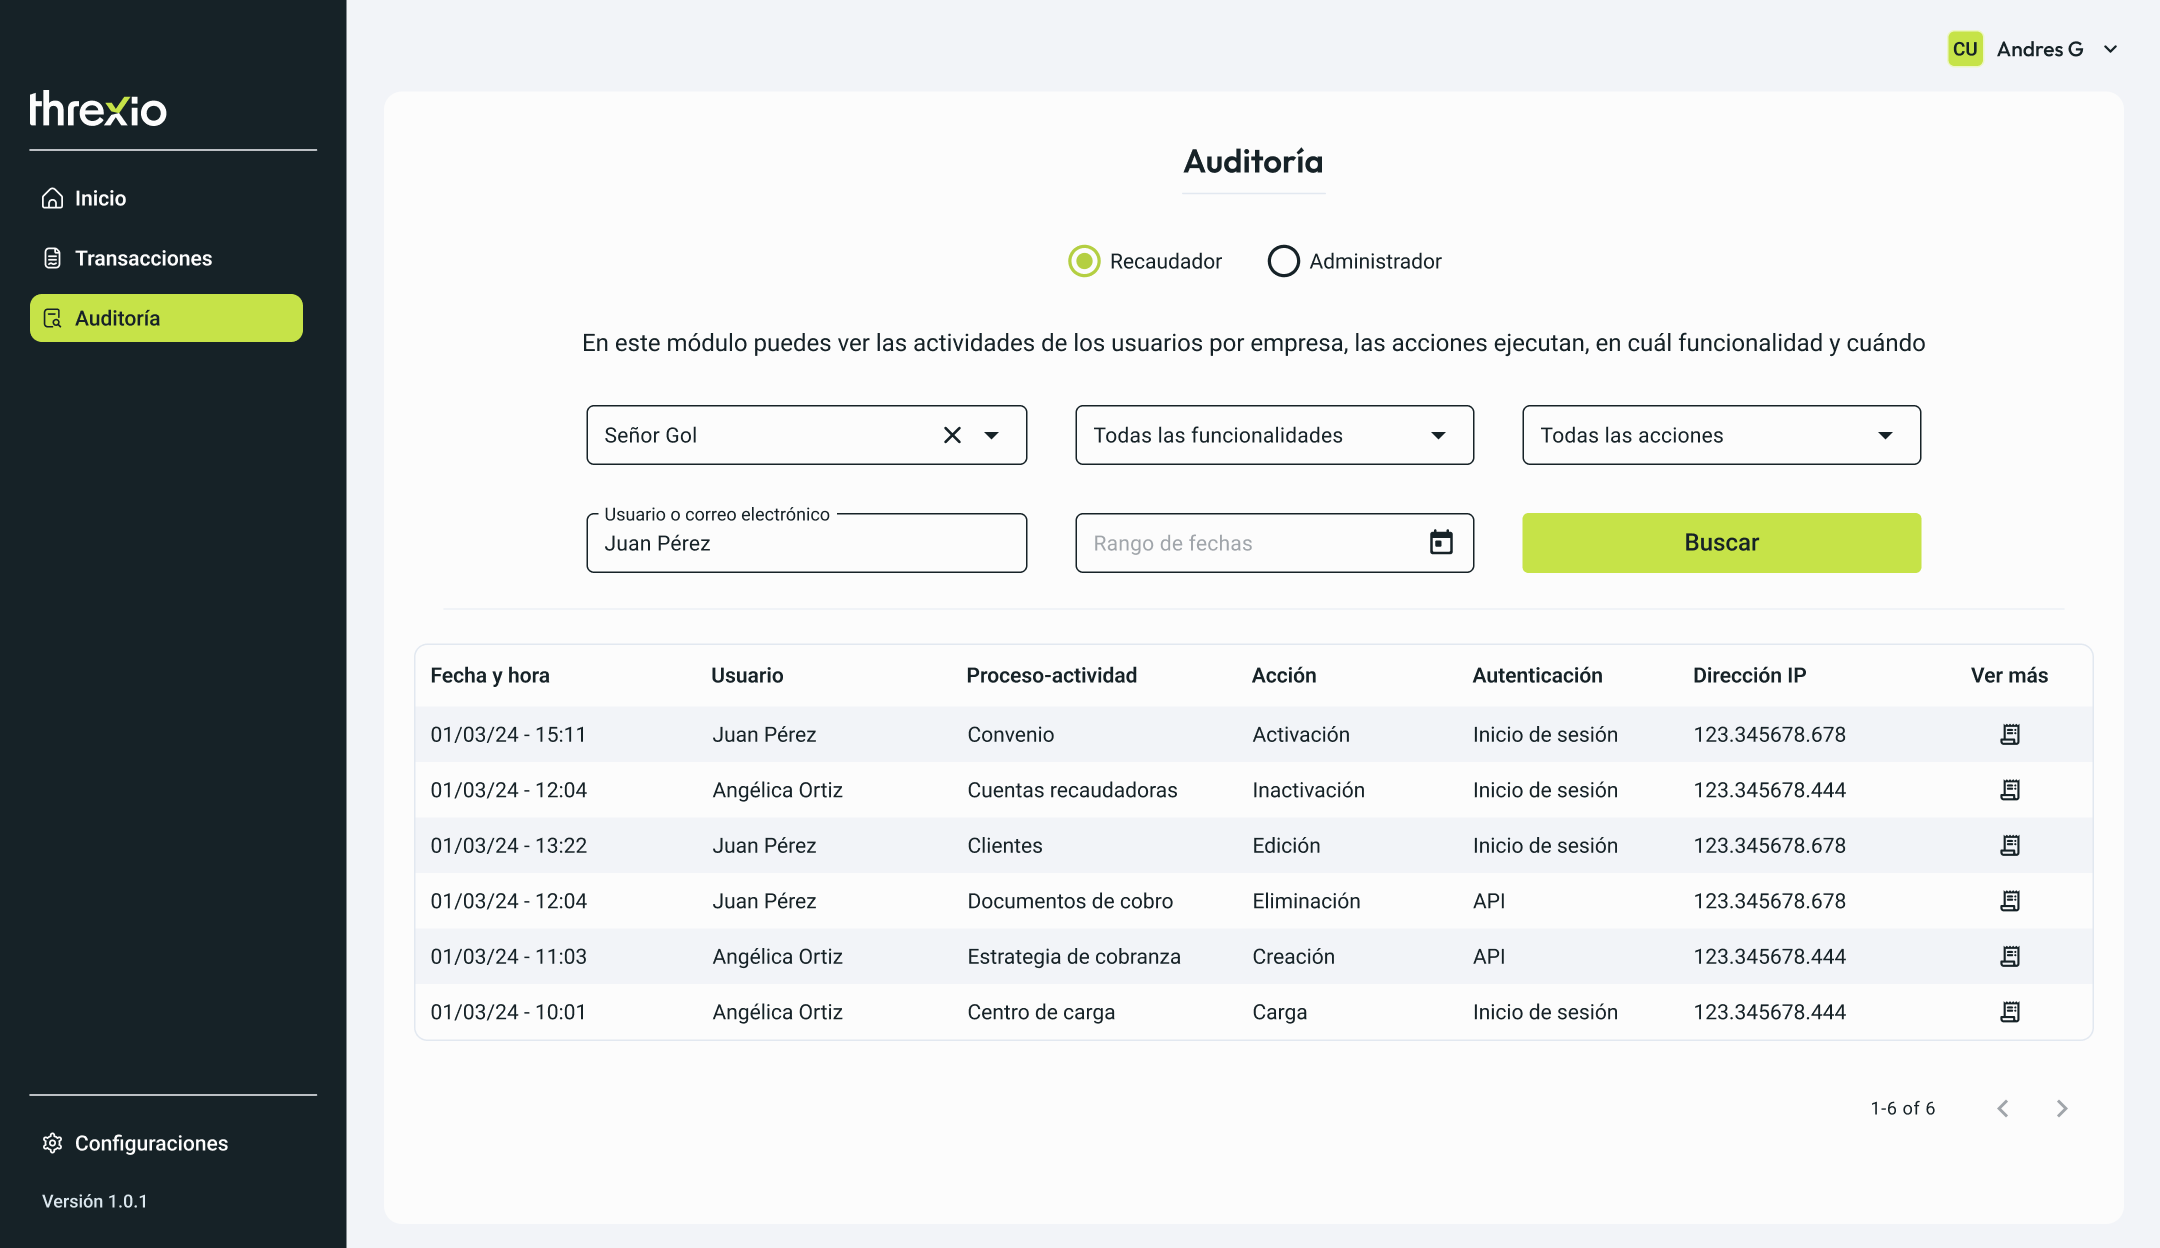Click the Fecha y hora column header
Image resolution: width=2160 pixels, height=1248 pixels.
490,676
